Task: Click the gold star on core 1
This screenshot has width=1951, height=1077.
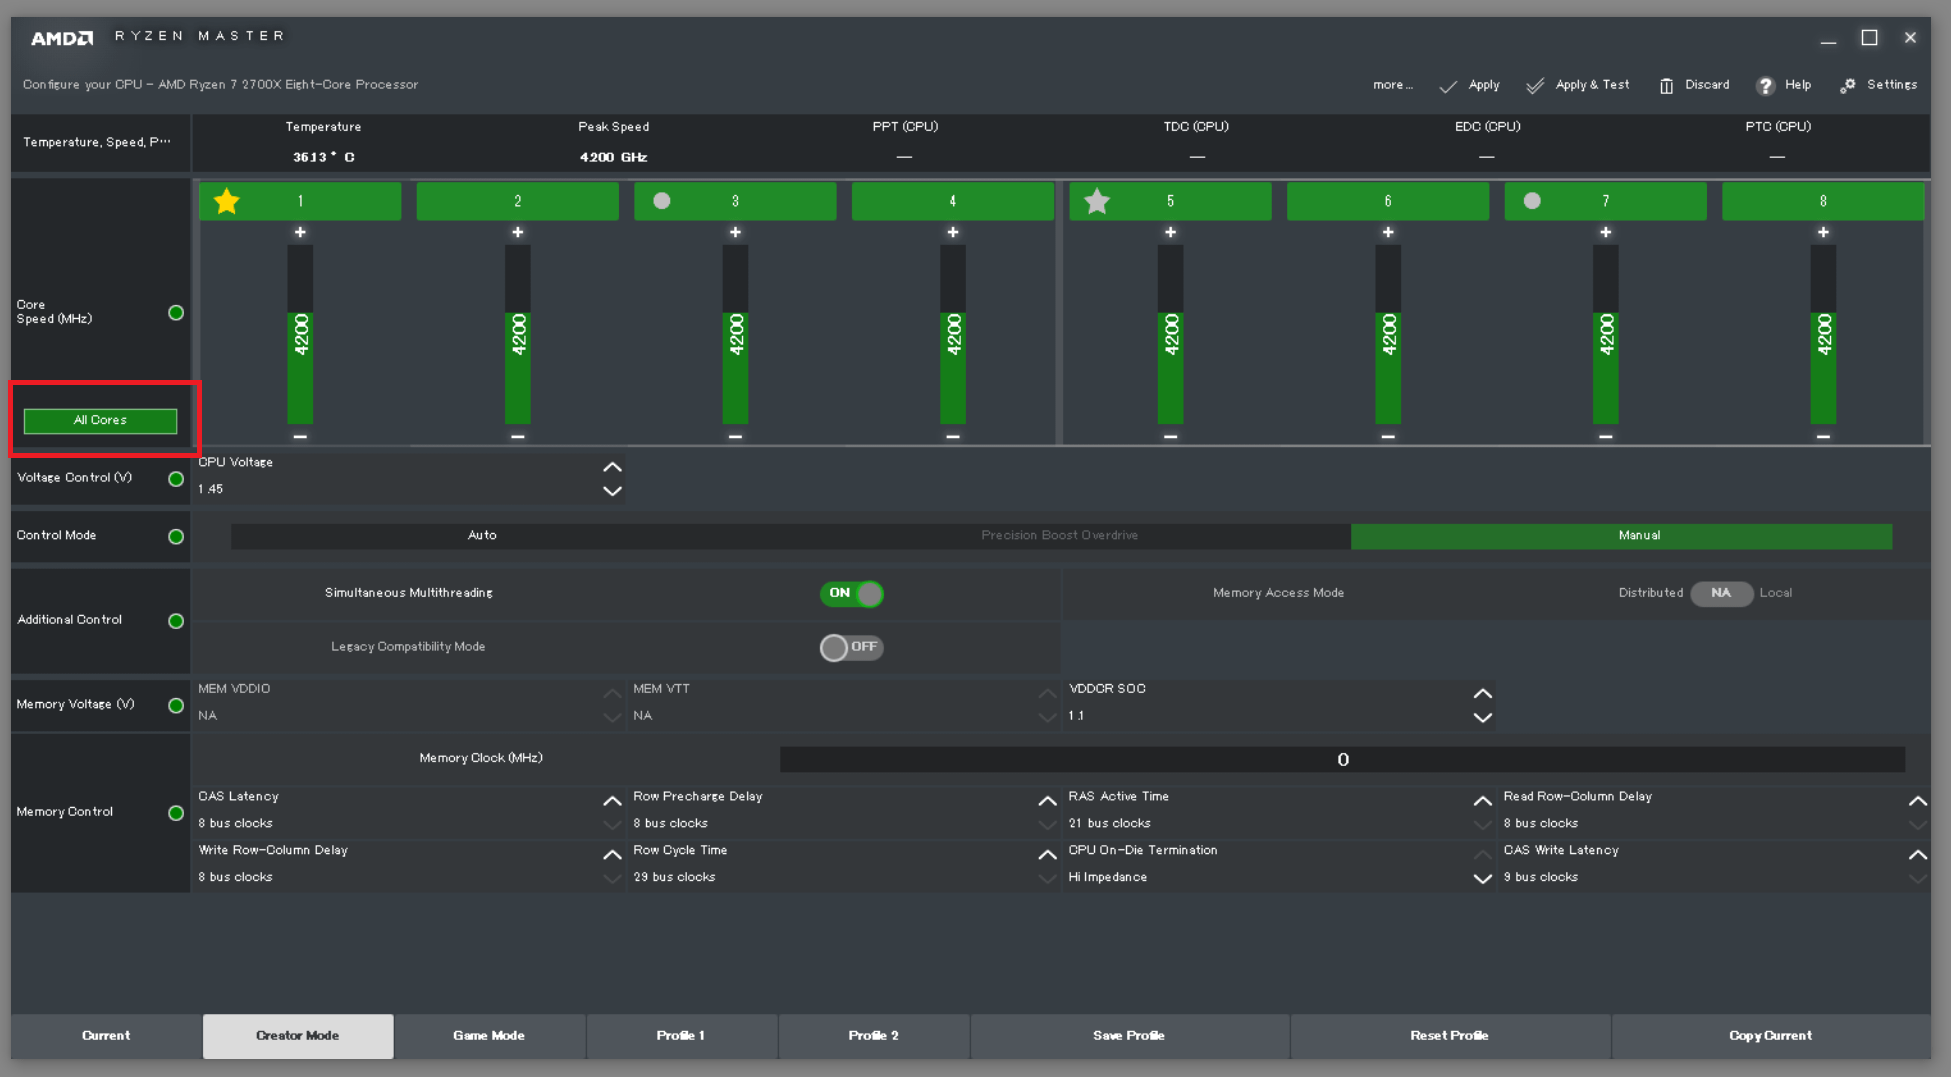Action: (x=227, y=201)
